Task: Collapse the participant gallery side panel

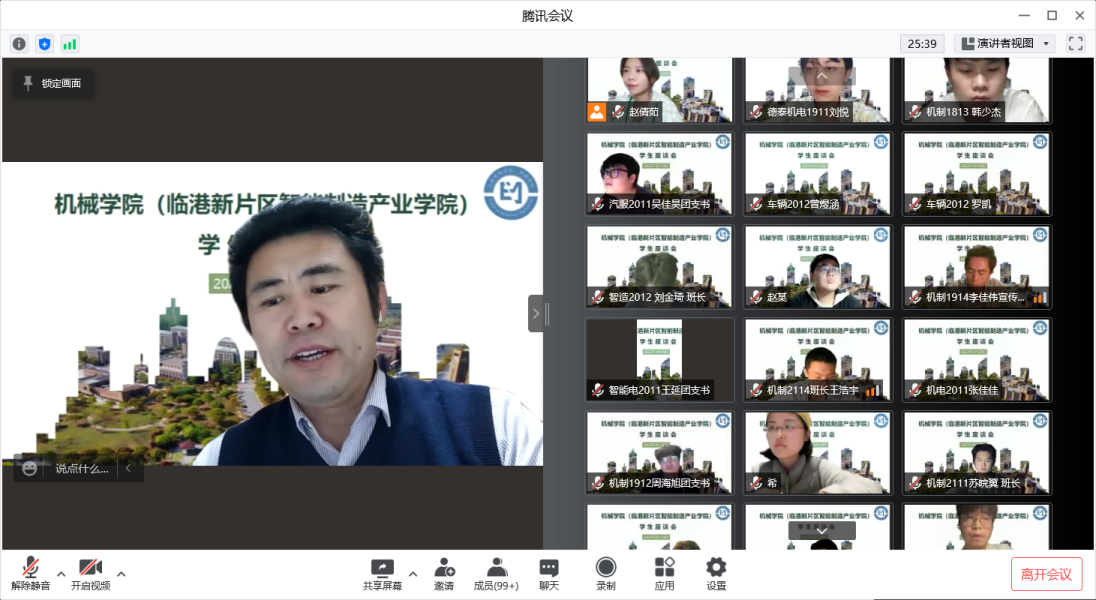Action: 536,313
